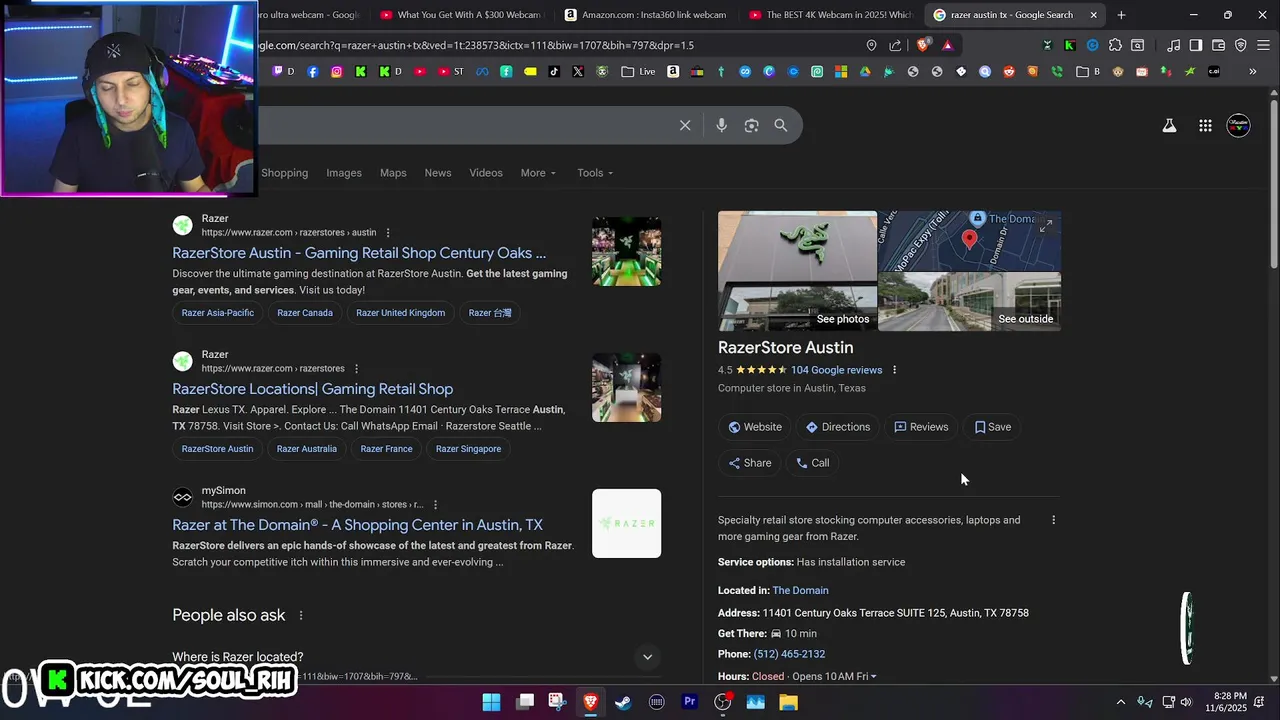
Task: Open 'RazerStore Austin - Gaming Retail Shop' result
Action: click(359, 253)
